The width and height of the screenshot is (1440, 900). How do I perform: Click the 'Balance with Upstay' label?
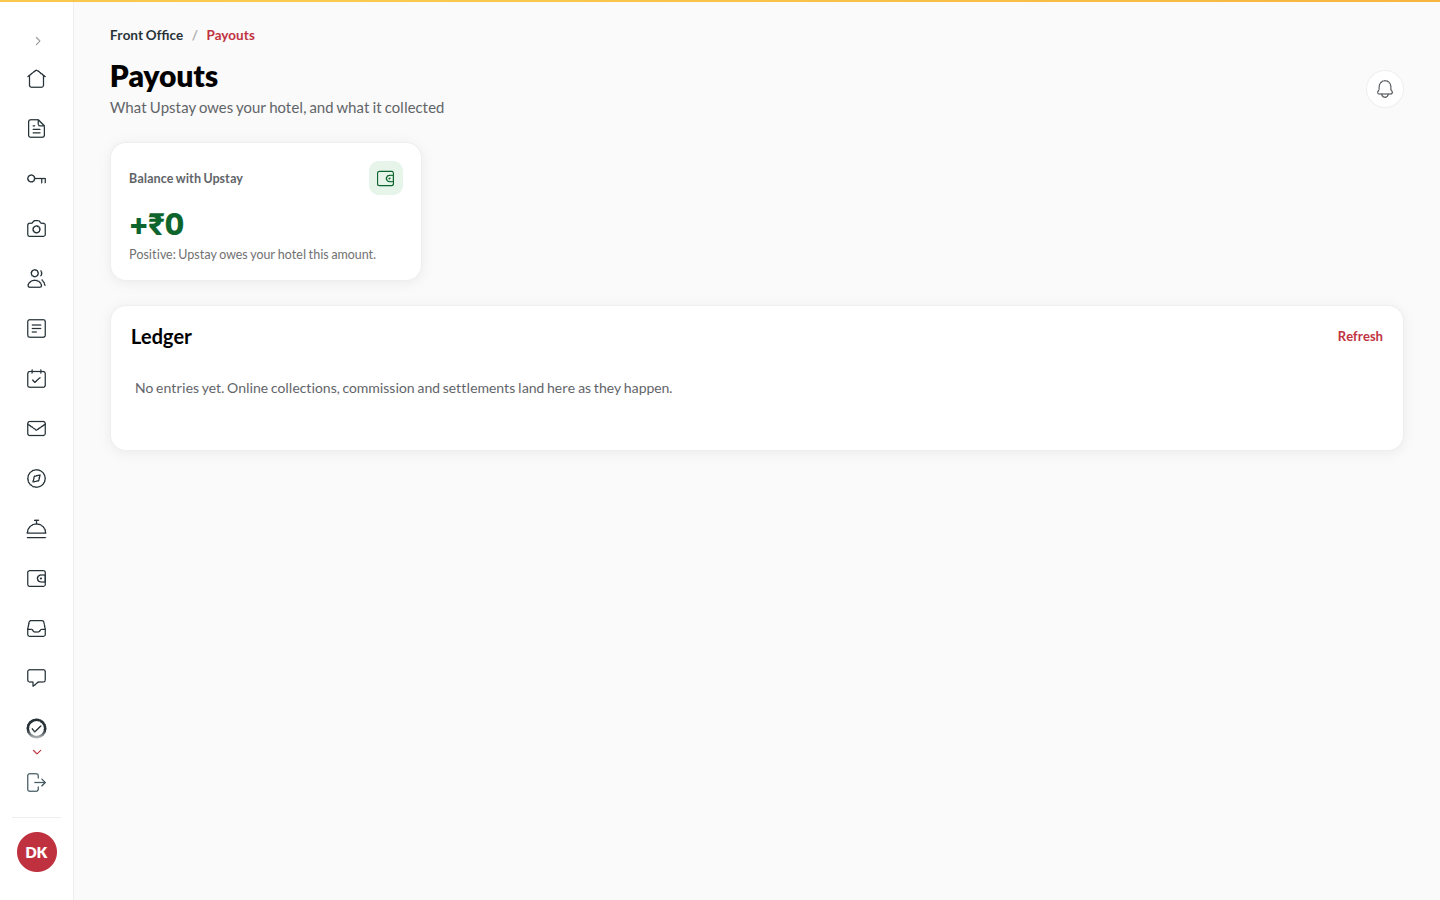point(186,178)
